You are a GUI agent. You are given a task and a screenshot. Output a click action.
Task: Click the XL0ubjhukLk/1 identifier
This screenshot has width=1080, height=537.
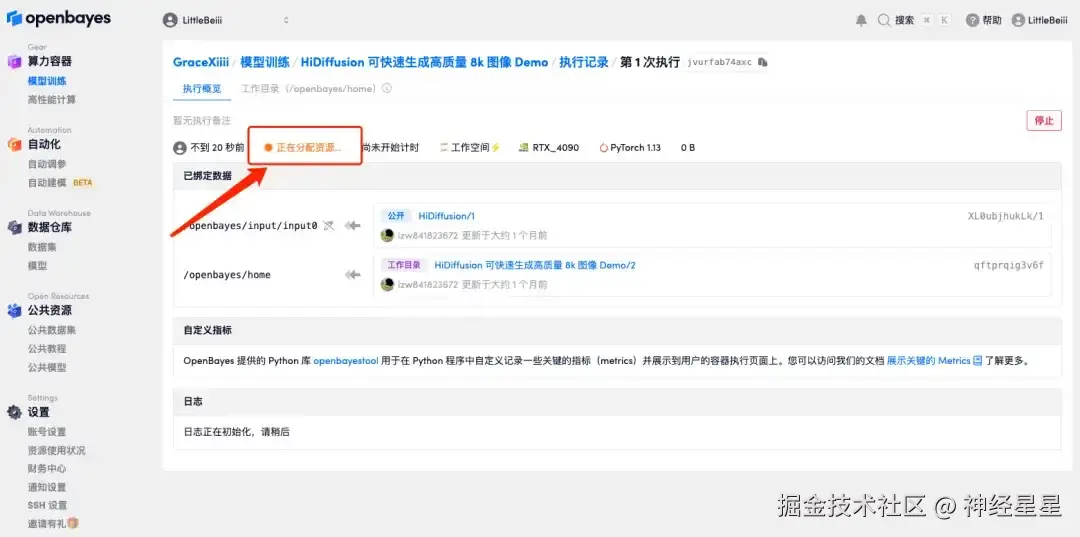pos(1006,215)
